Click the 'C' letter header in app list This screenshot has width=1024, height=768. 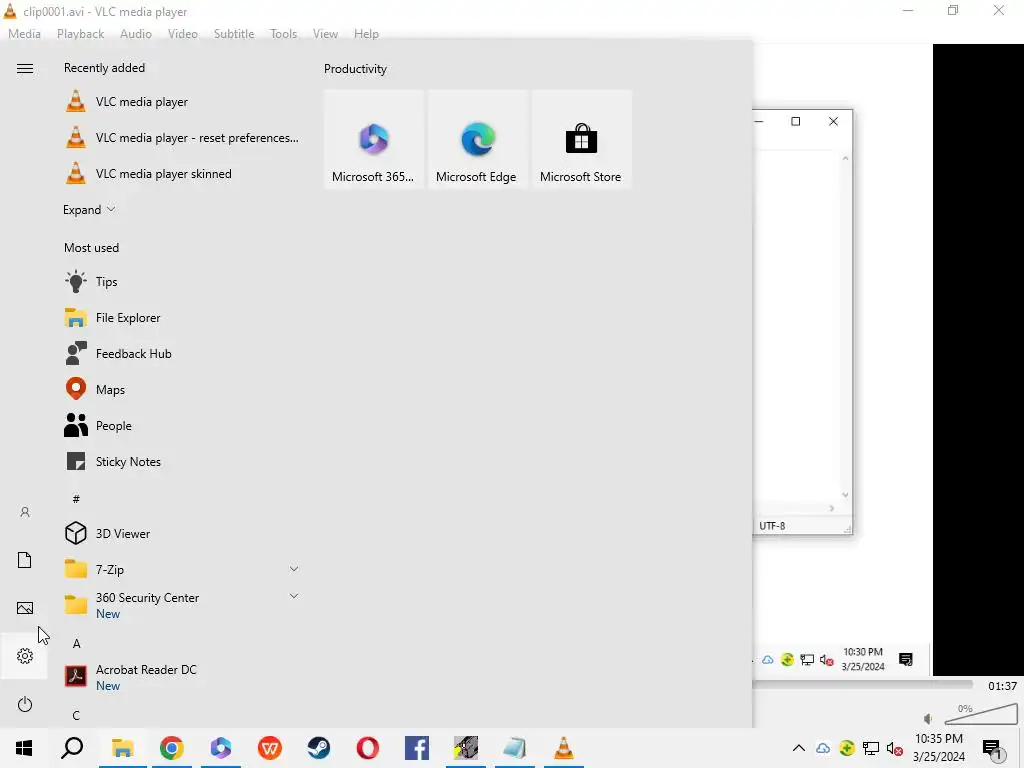click(76, 716)
